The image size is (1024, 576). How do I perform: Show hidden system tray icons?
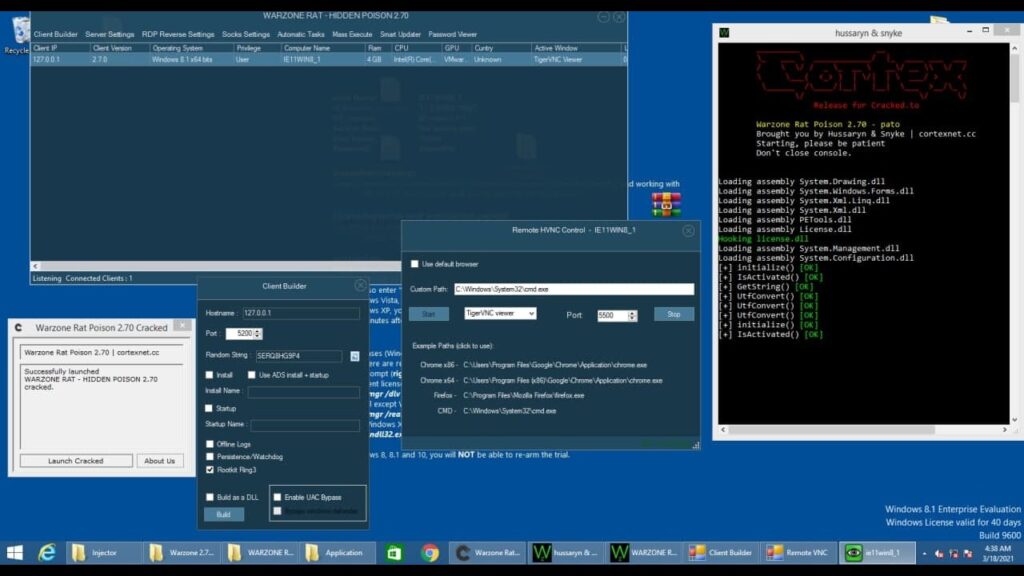tap(924, 553)
